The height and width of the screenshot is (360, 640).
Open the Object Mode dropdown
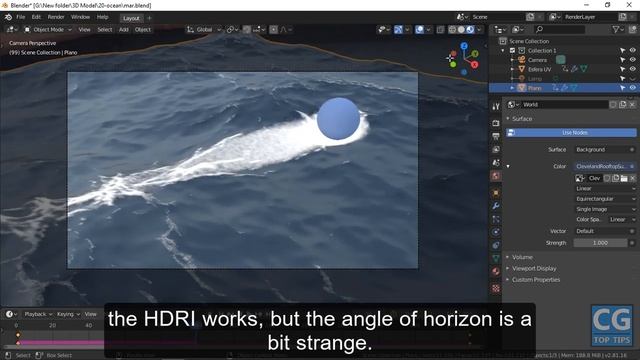click(x=47, y=29)
